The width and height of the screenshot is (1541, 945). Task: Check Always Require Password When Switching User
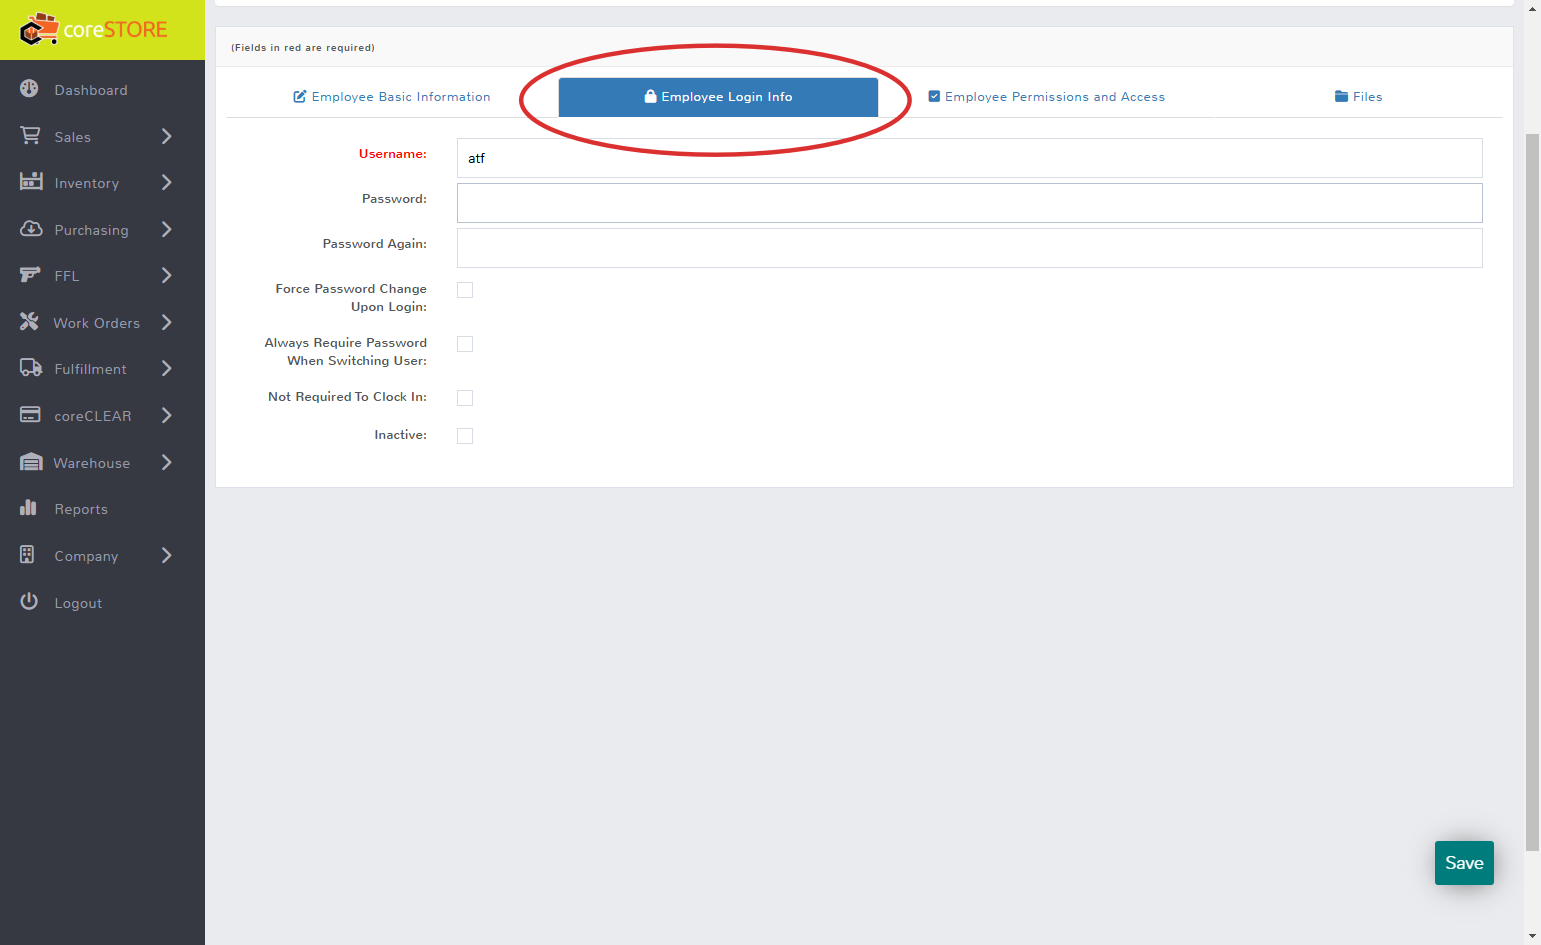tap(465, 344)
